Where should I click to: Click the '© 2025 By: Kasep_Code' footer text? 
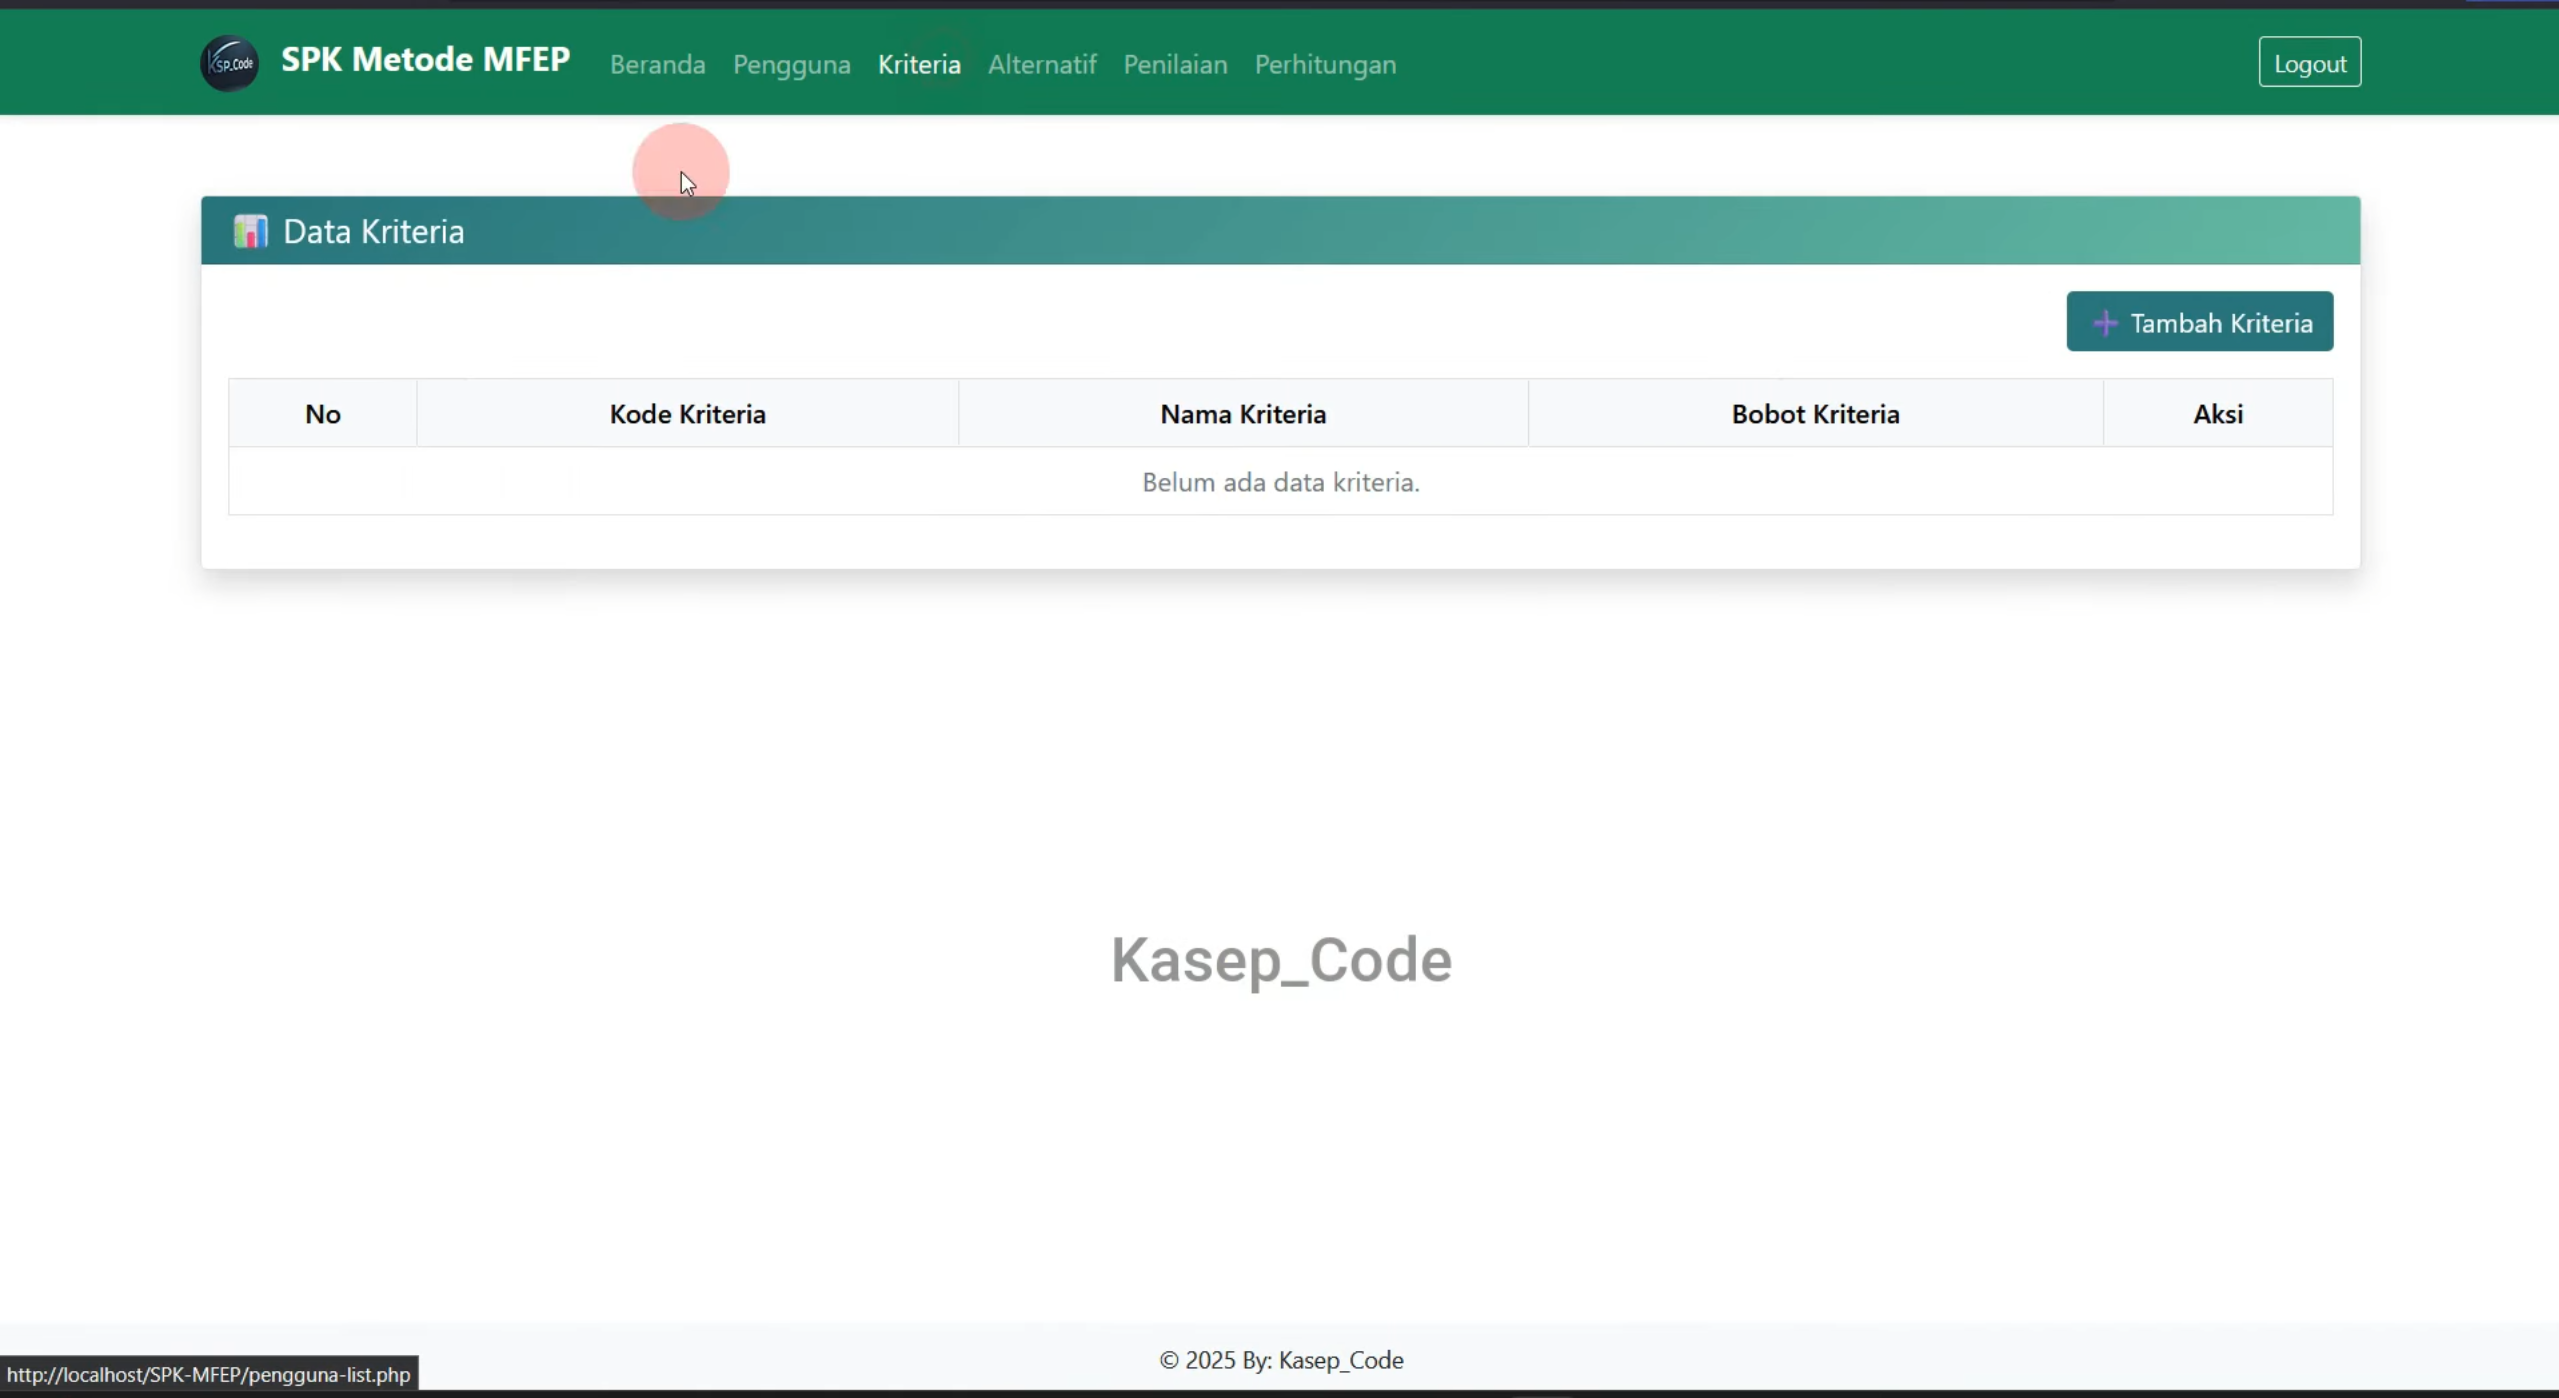1281,1360
